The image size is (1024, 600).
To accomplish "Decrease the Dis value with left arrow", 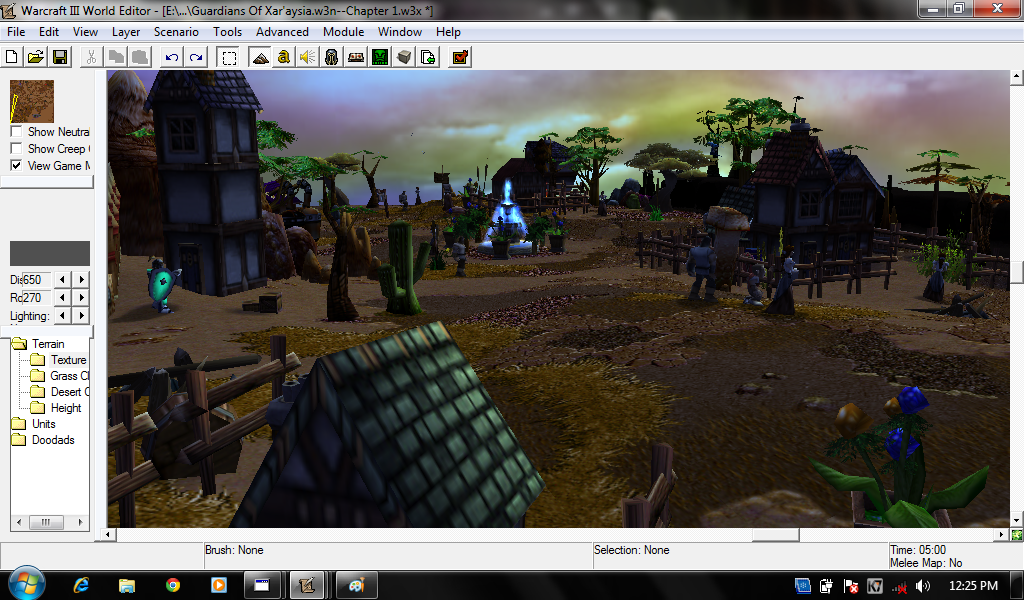I will click(62, 279).
